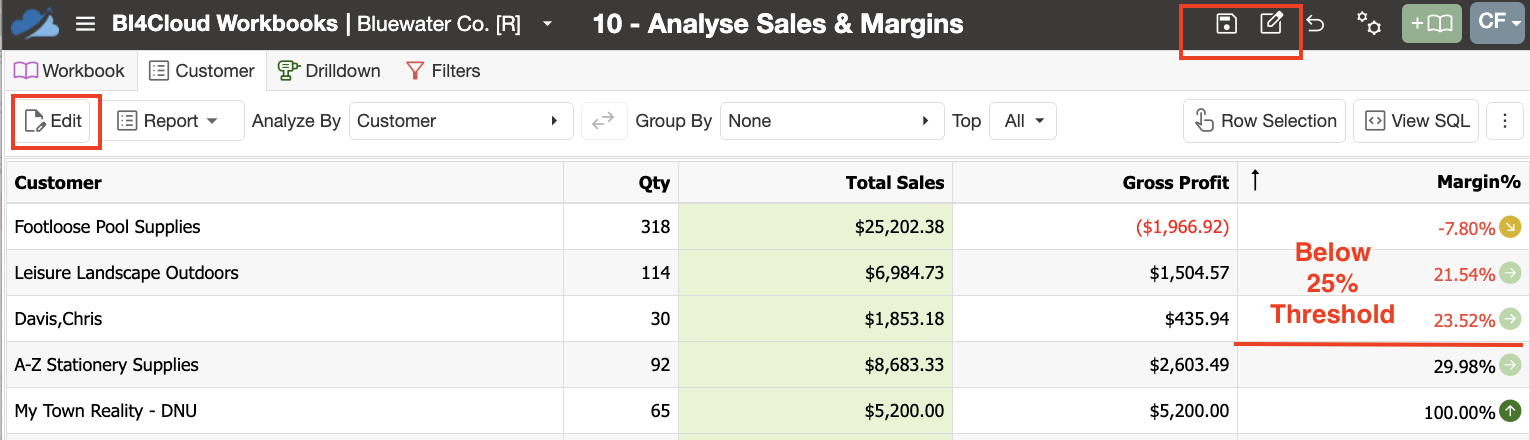The image size is (1530, 440).
Task: Expand the Group By None selector
Action: click(x=831, y=121)
